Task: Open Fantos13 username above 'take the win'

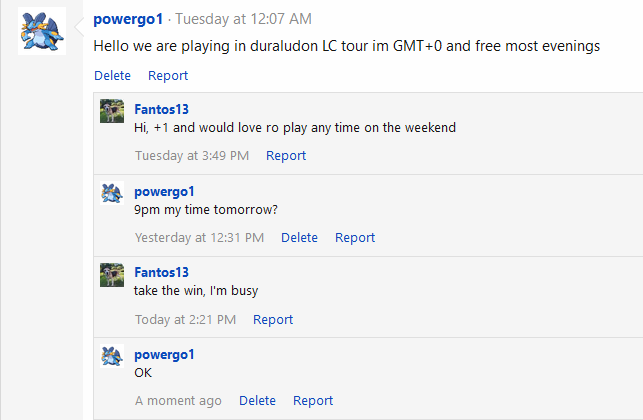Action: coord(162,272)
